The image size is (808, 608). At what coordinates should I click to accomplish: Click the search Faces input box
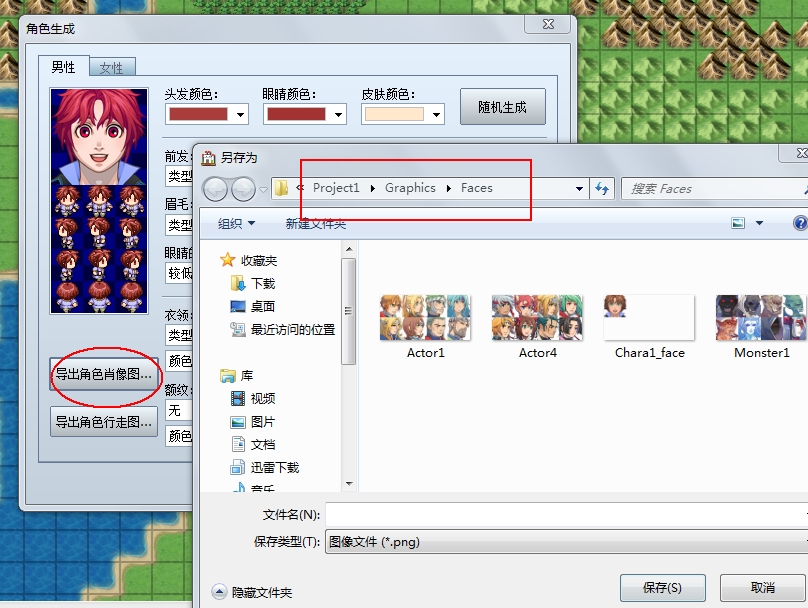pos(714,189)
